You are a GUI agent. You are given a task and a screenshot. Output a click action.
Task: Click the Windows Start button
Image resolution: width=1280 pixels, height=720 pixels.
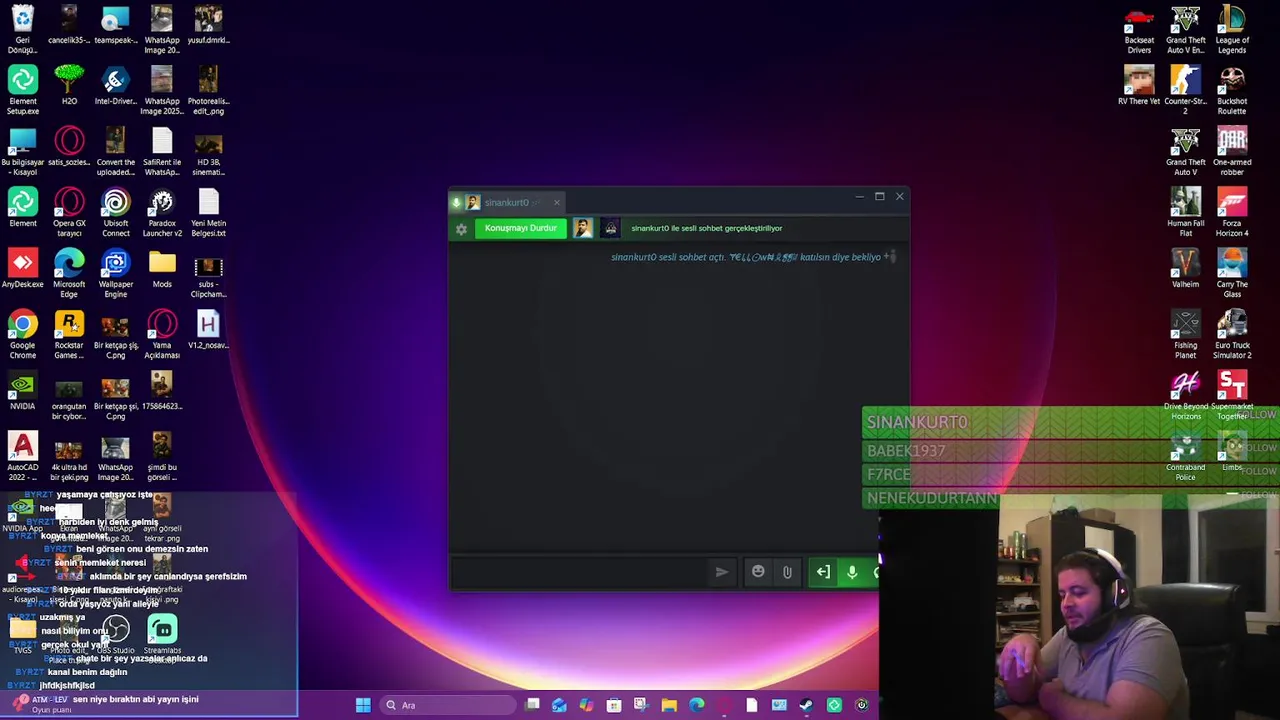(363, 705)
